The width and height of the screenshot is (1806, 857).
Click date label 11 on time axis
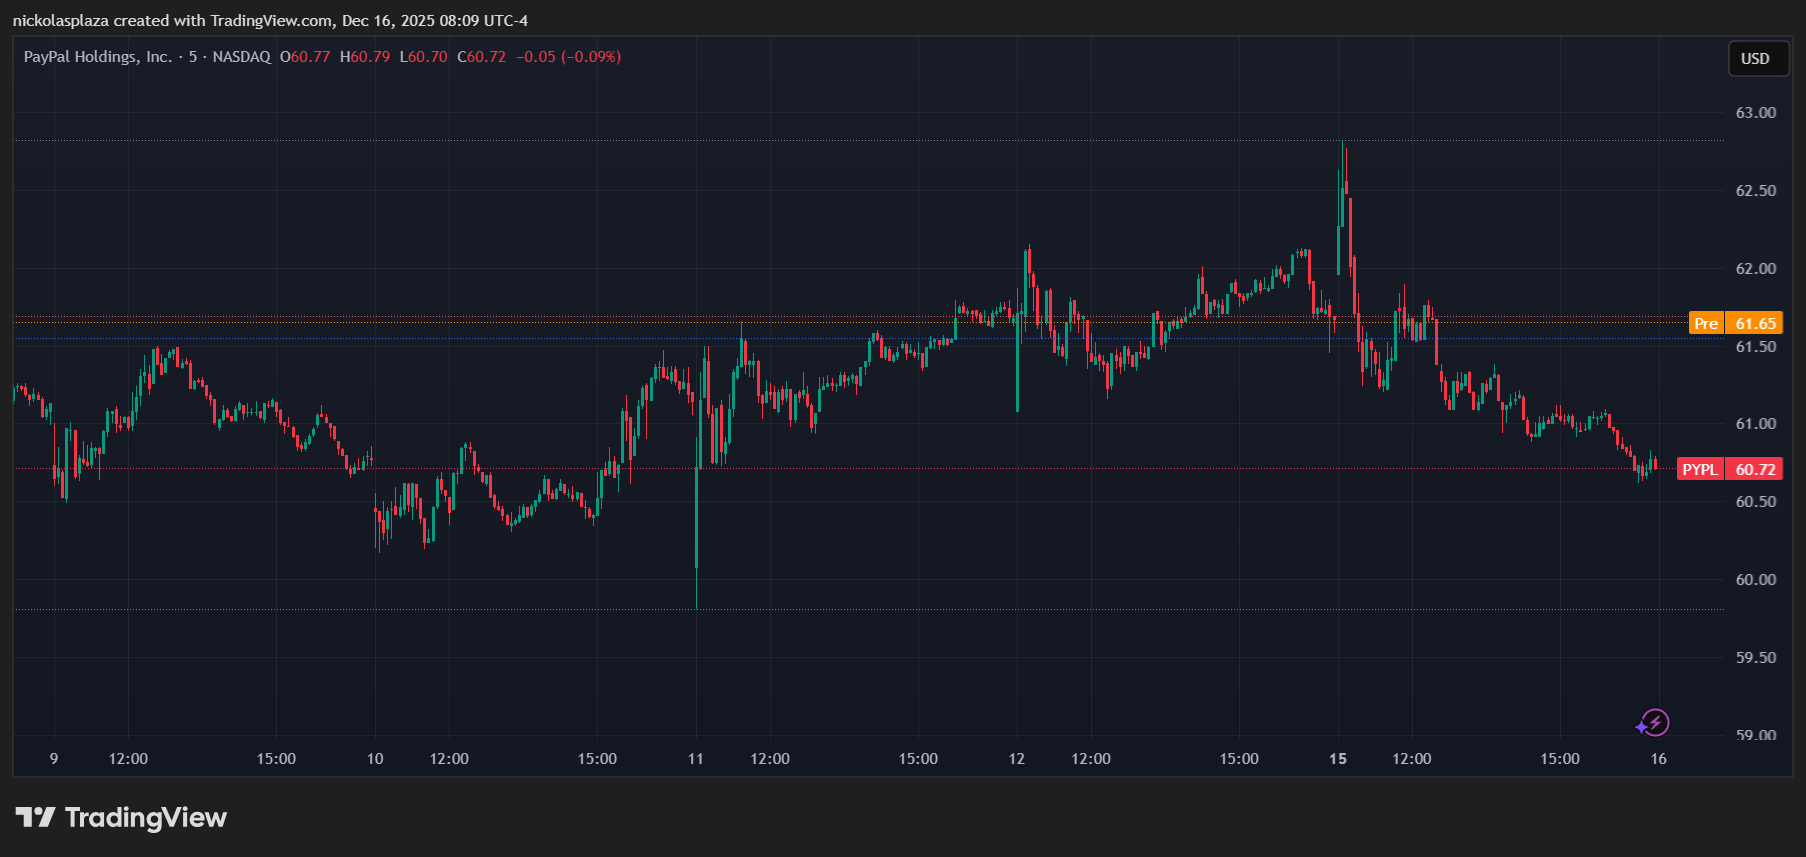696,759
